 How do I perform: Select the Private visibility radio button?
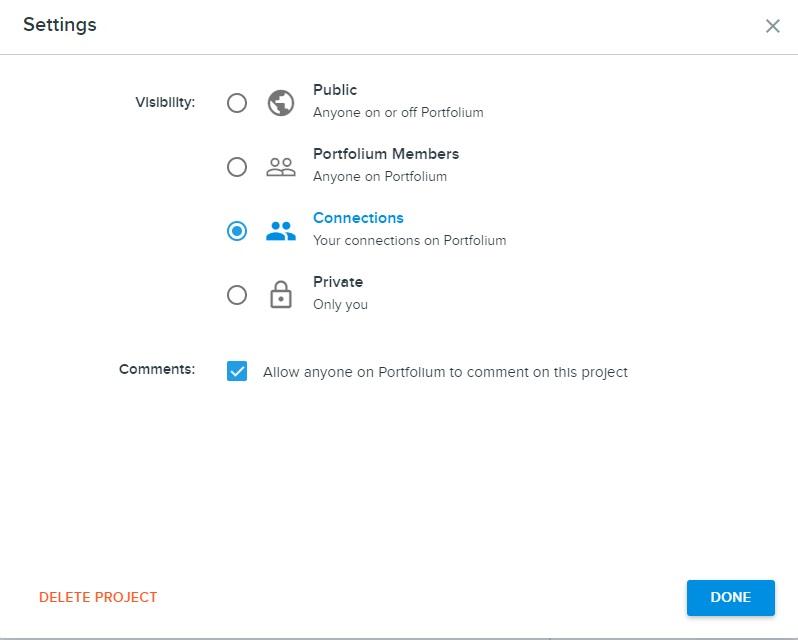click(237, 295)
